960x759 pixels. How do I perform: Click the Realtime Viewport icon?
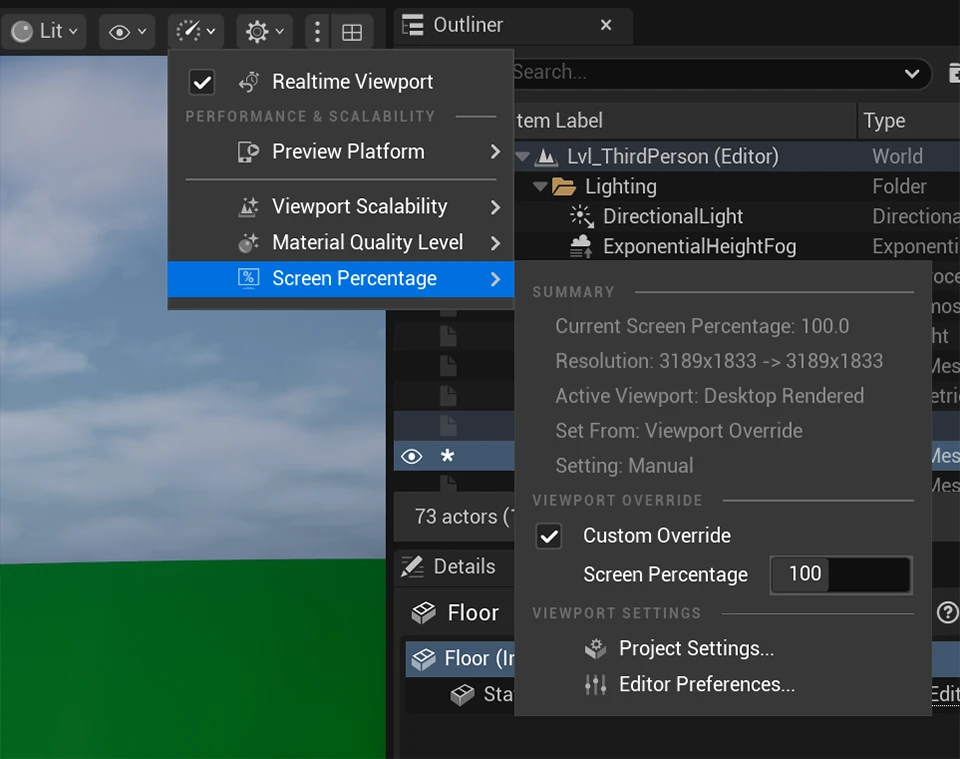point(249,82)
